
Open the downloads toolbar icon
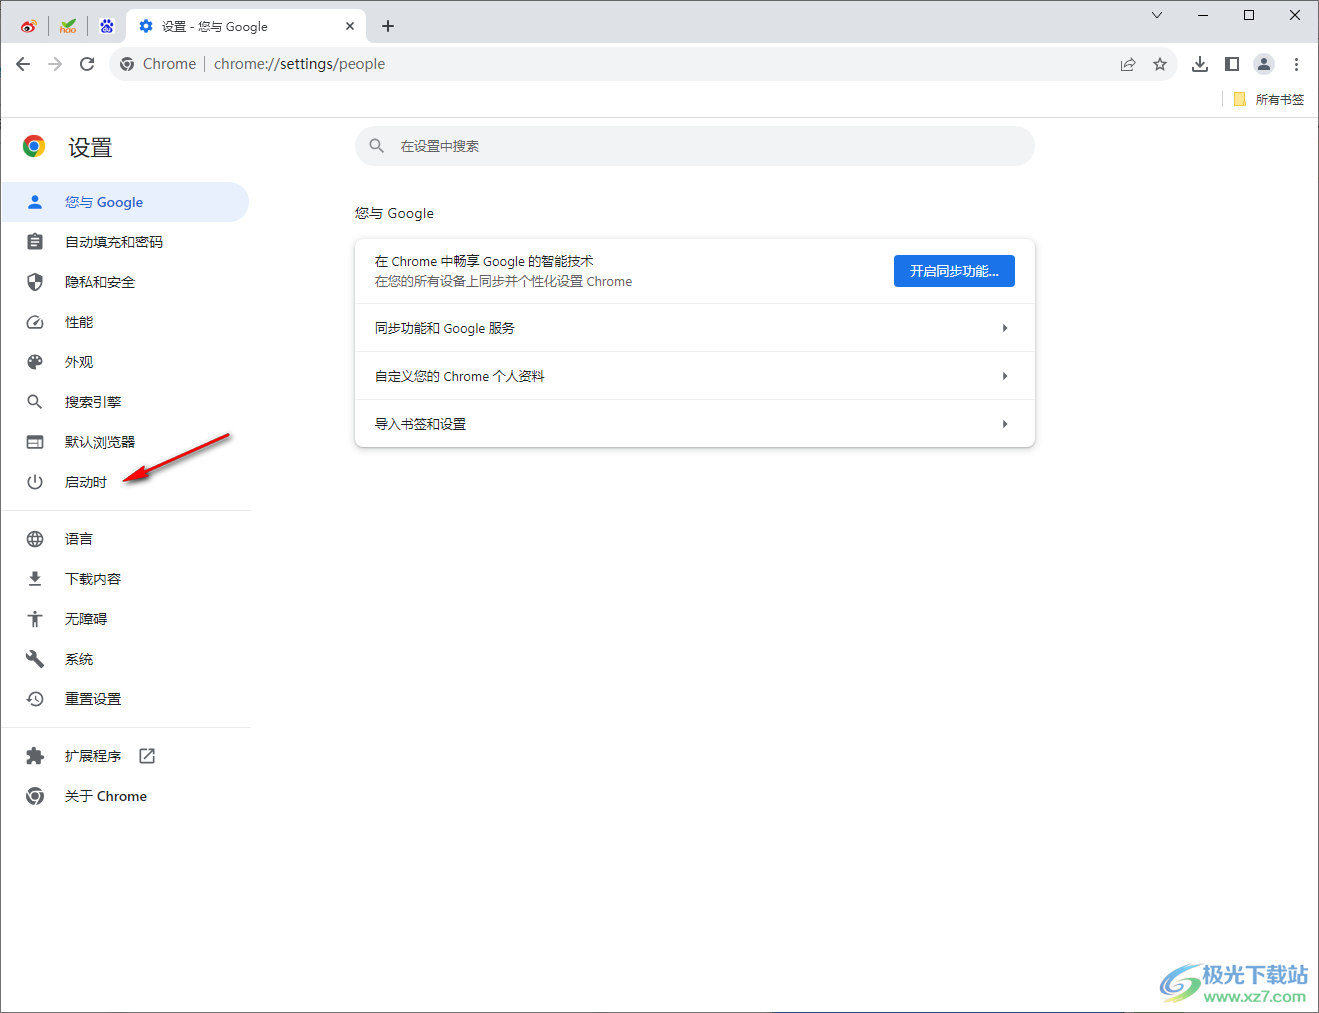[x=1200, y=64]
